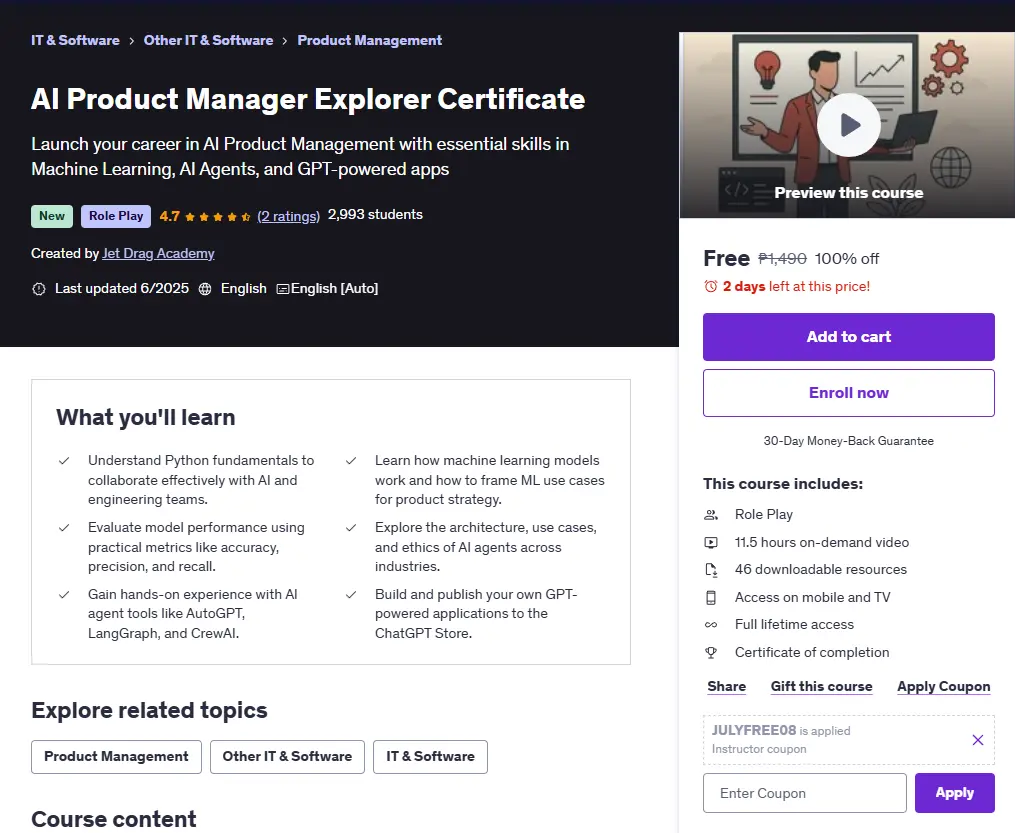Click the trophy certificate icon
1015x833 pixels.
coord(711,652)
